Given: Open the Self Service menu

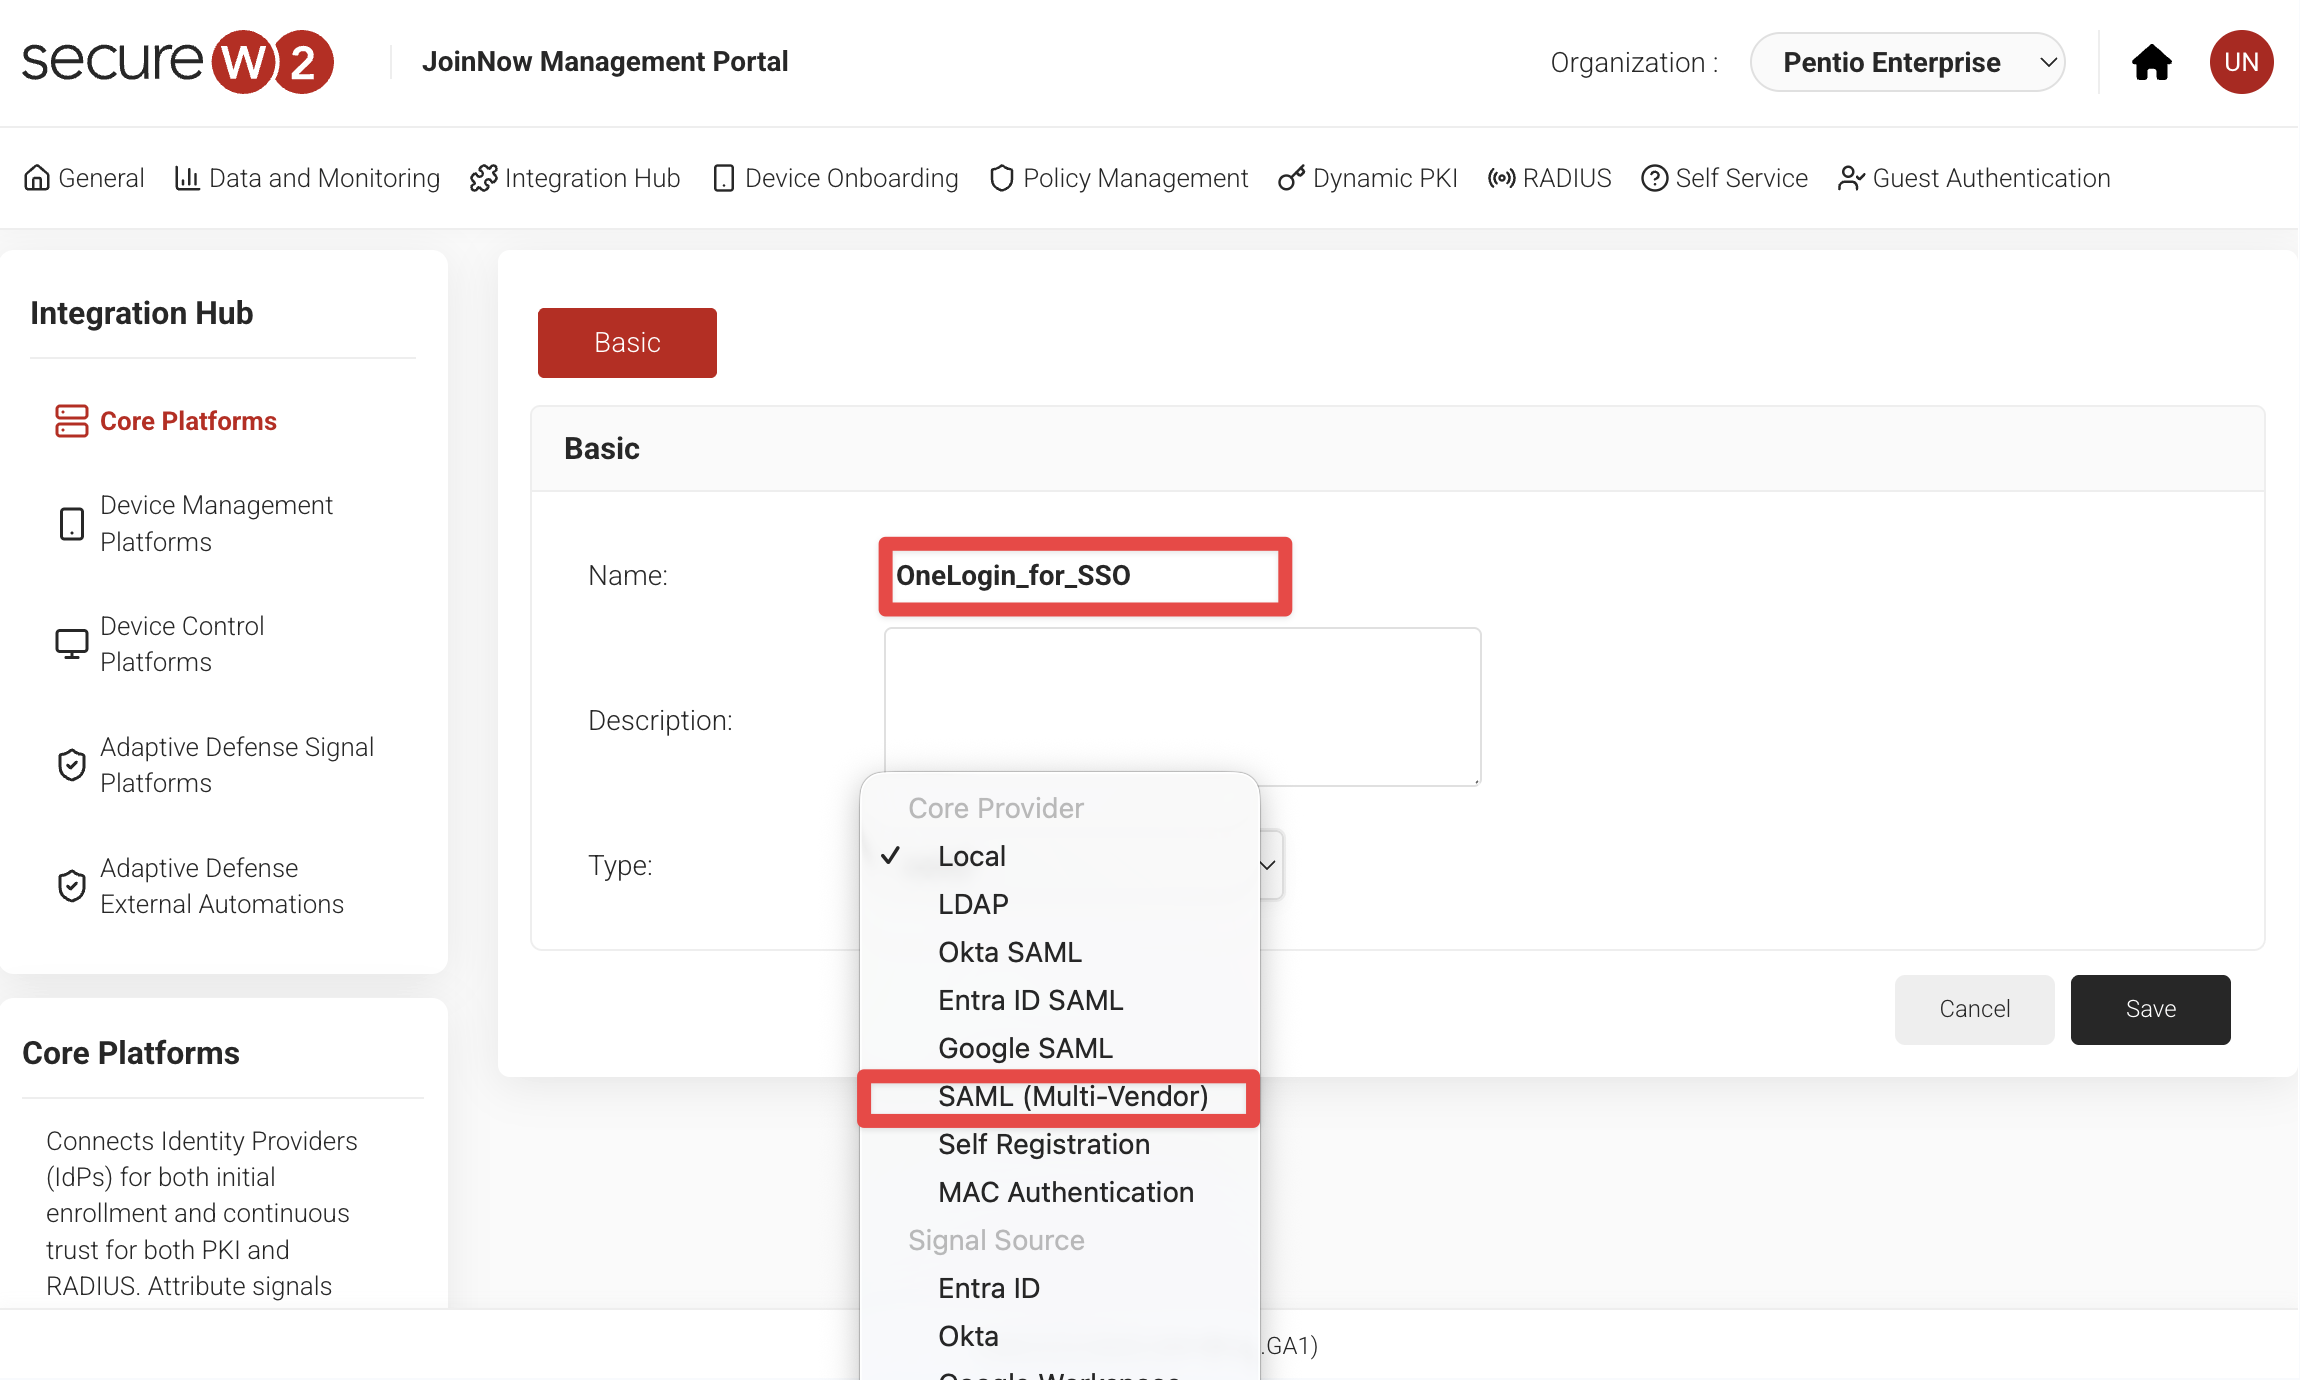Looking at the screenshot, I should [x=1725, y=178].
